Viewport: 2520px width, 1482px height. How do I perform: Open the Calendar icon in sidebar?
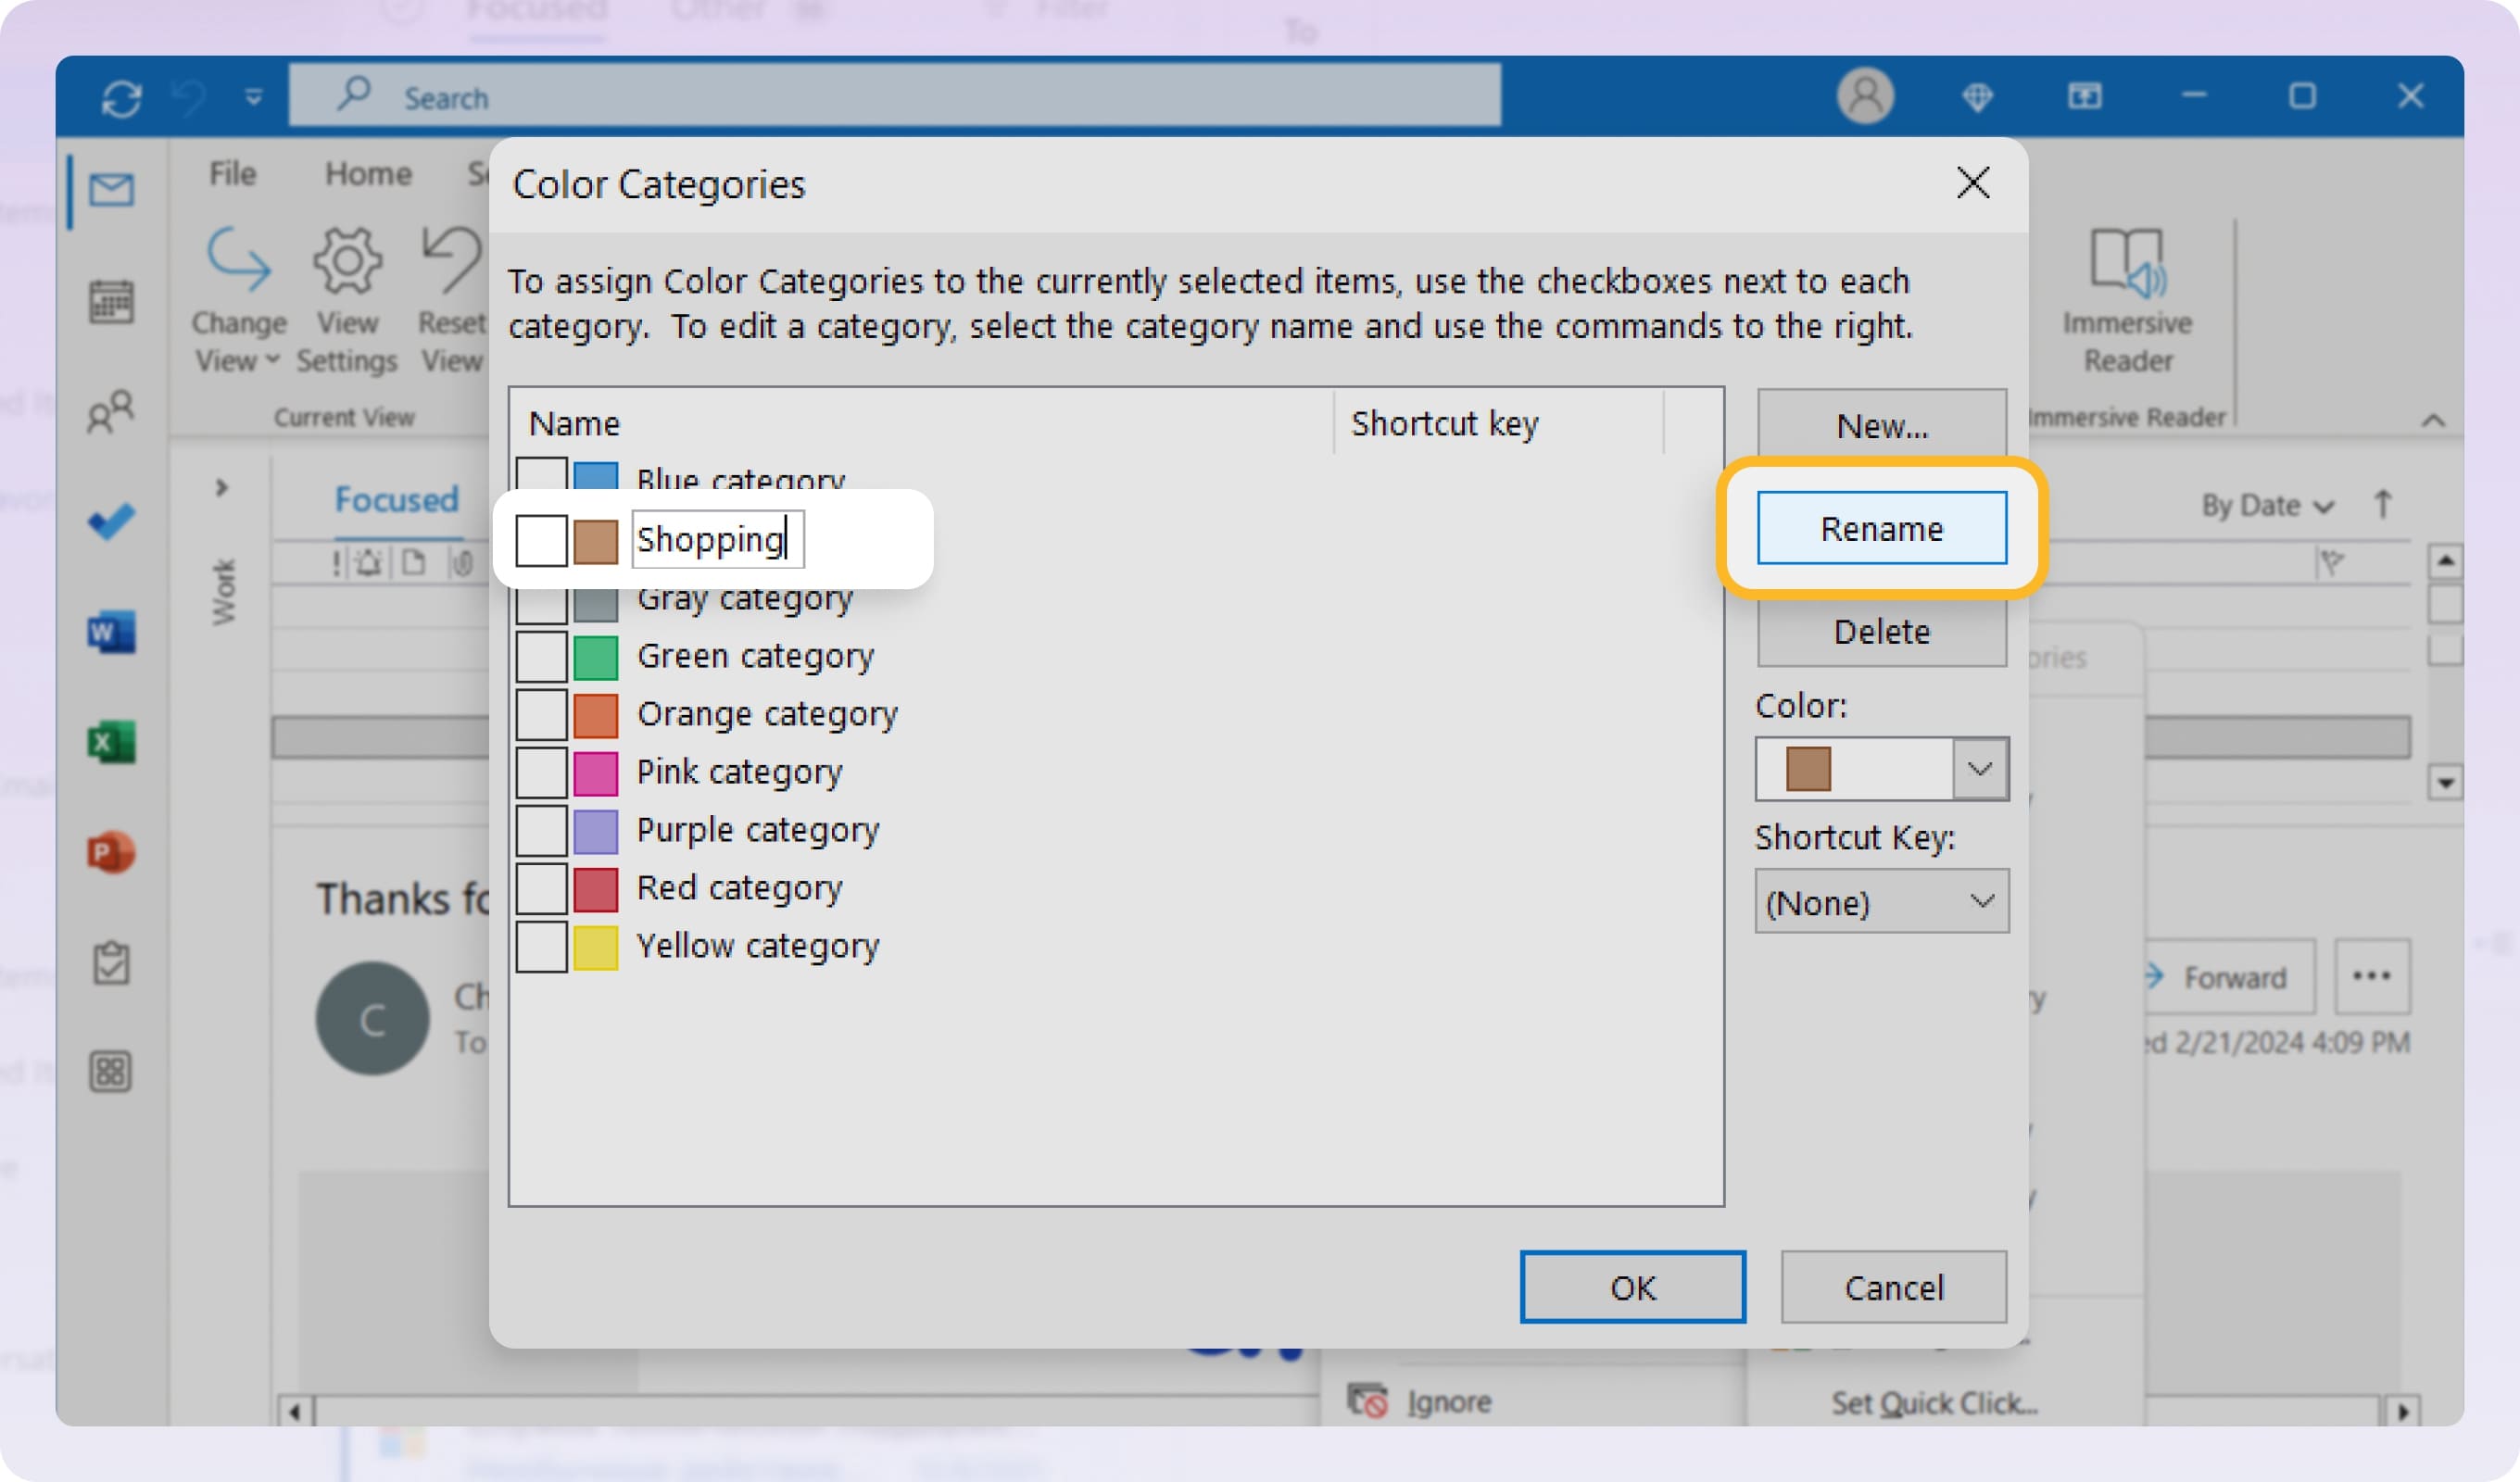[110, 301]
